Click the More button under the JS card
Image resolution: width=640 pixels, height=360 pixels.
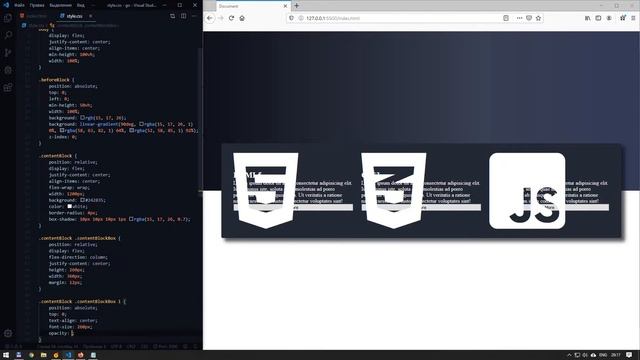(549, 208)
